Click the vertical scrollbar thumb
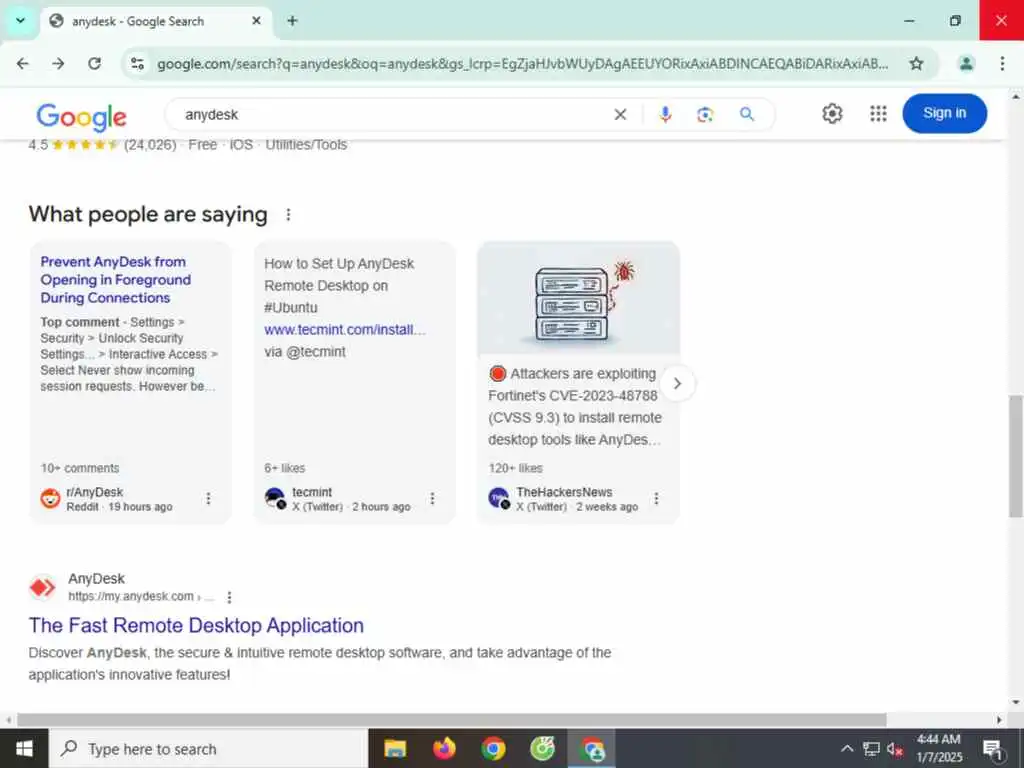 [1016, 456]
